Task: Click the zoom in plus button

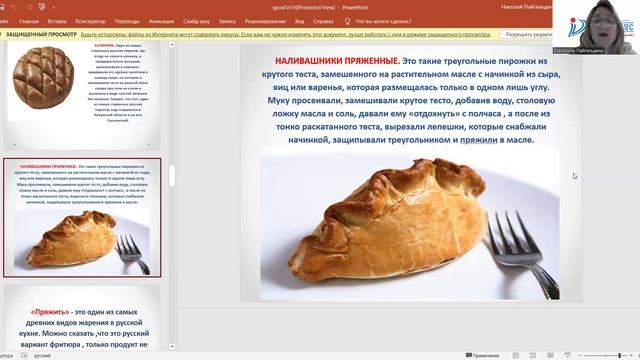Action: 631,356
